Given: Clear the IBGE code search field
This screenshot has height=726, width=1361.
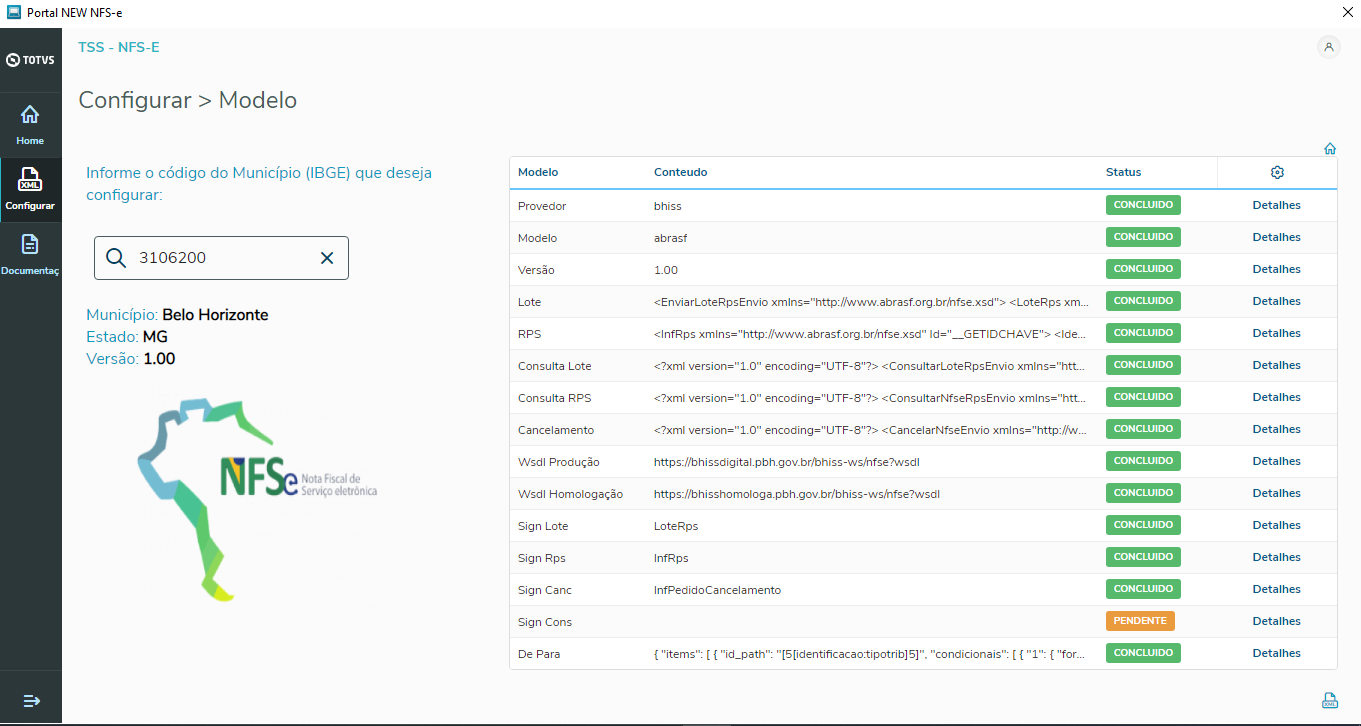Looking at the screenshot, I should coord(327,258).
